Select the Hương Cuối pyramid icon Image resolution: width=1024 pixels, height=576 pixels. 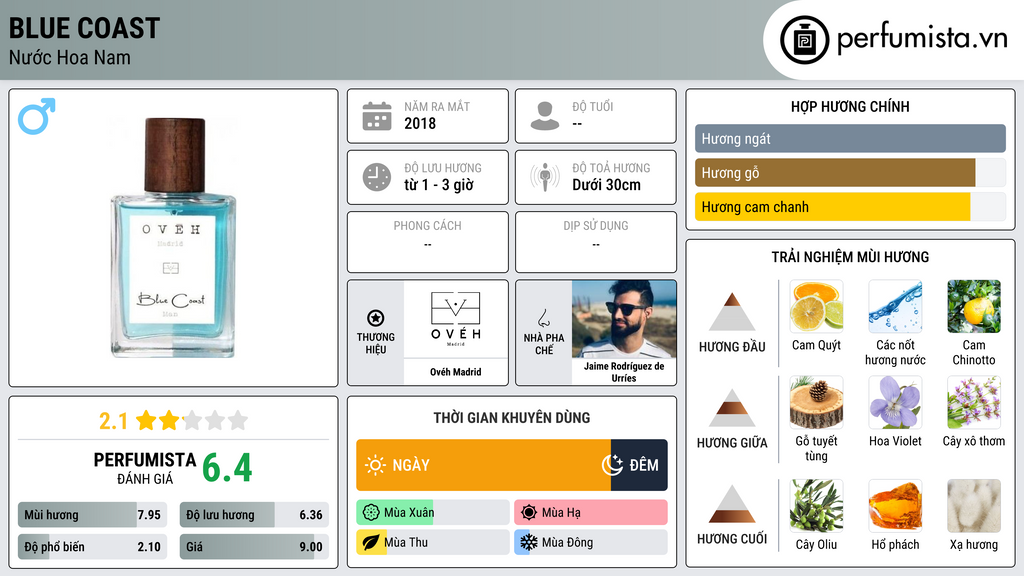tap(732, 504)
